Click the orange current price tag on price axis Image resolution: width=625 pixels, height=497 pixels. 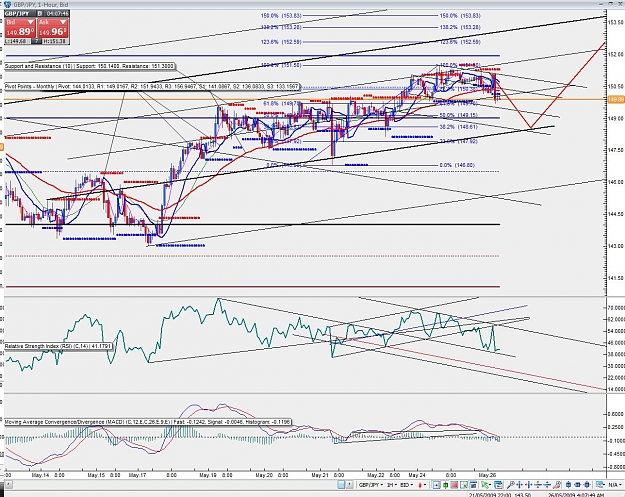point(615,100)
